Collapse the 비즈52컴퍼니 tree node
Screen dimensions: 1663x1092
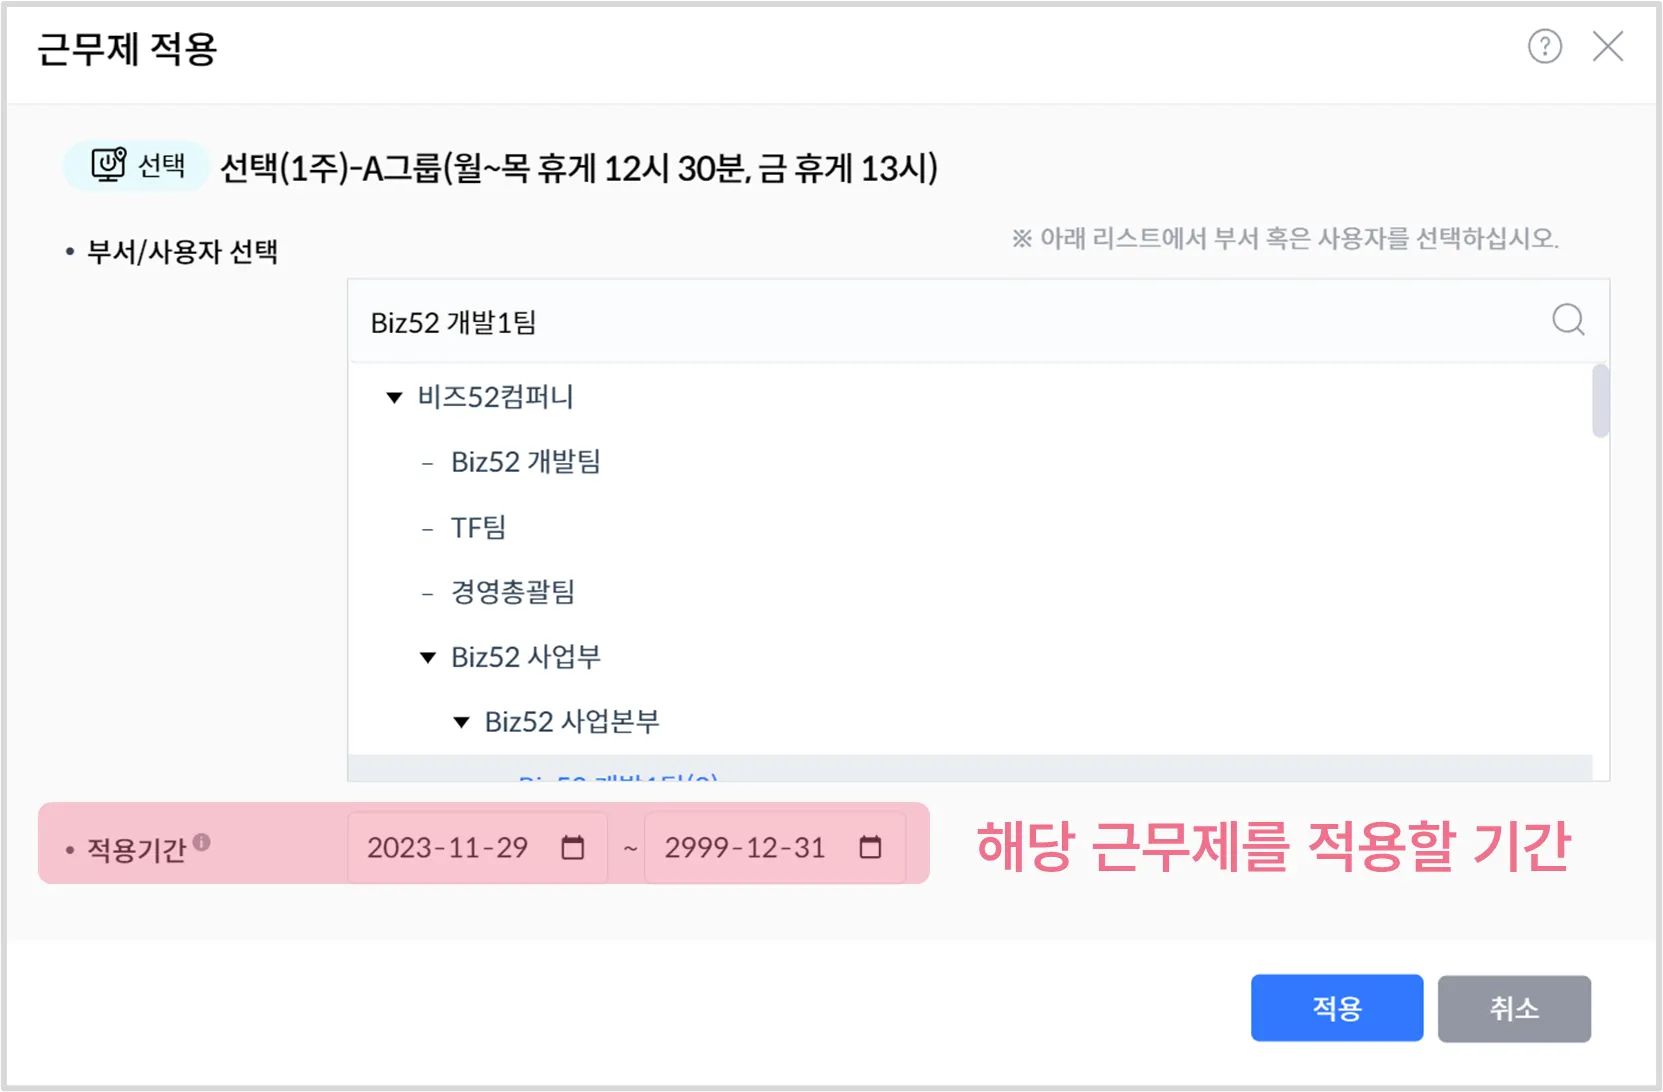pyautogui.click(x=394, y=398)
